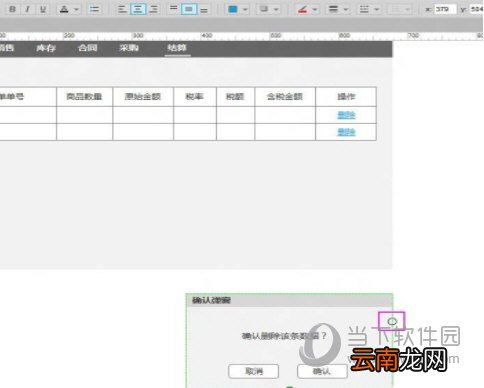Open the line pattern dropdown arrow
The width and height of the screenshot is (484, 388).
point(377,9)
